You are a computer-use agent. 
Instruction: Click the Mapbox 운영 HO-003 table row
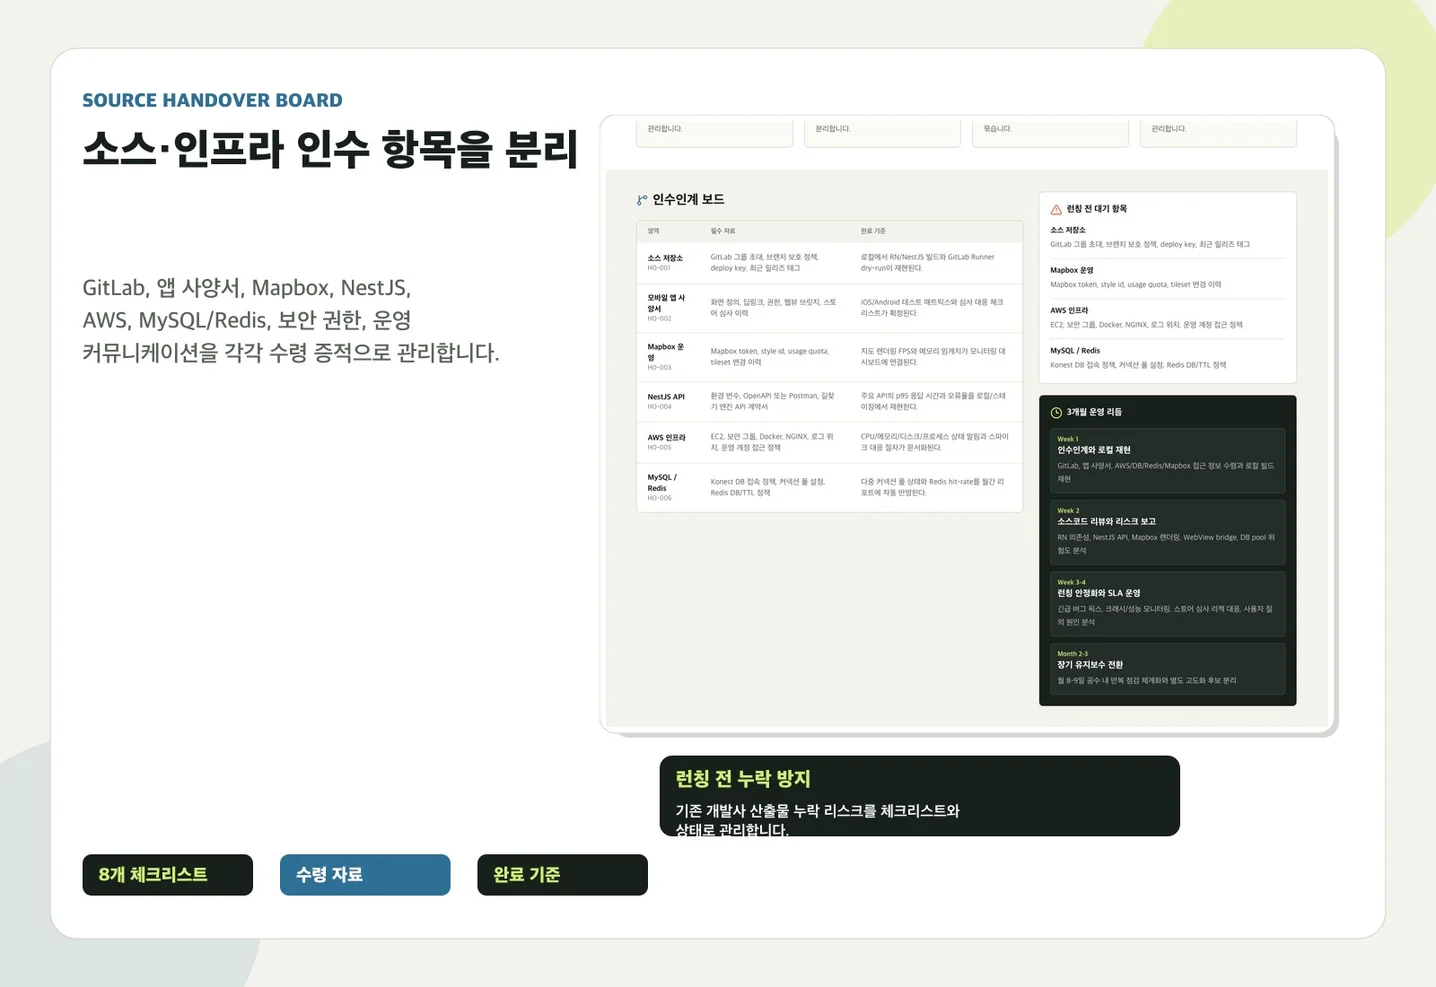pos(829,357)
